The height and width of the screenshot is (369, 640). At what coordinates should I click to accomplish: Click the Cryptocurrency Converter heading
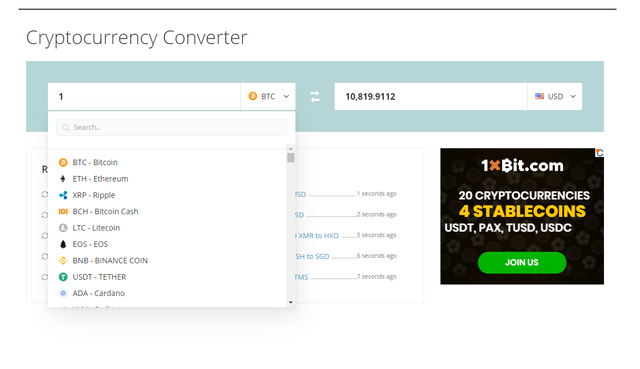[136, 38]
